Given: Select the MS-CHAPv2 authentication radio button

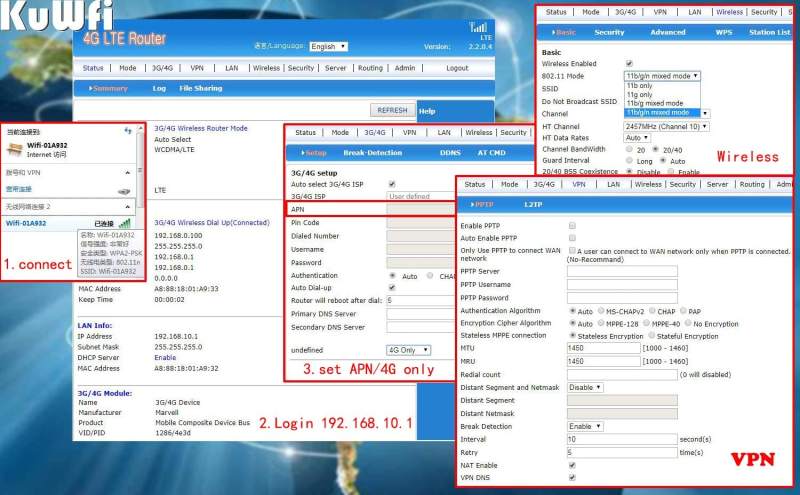Looking at the screenshot, I should 601,311.
